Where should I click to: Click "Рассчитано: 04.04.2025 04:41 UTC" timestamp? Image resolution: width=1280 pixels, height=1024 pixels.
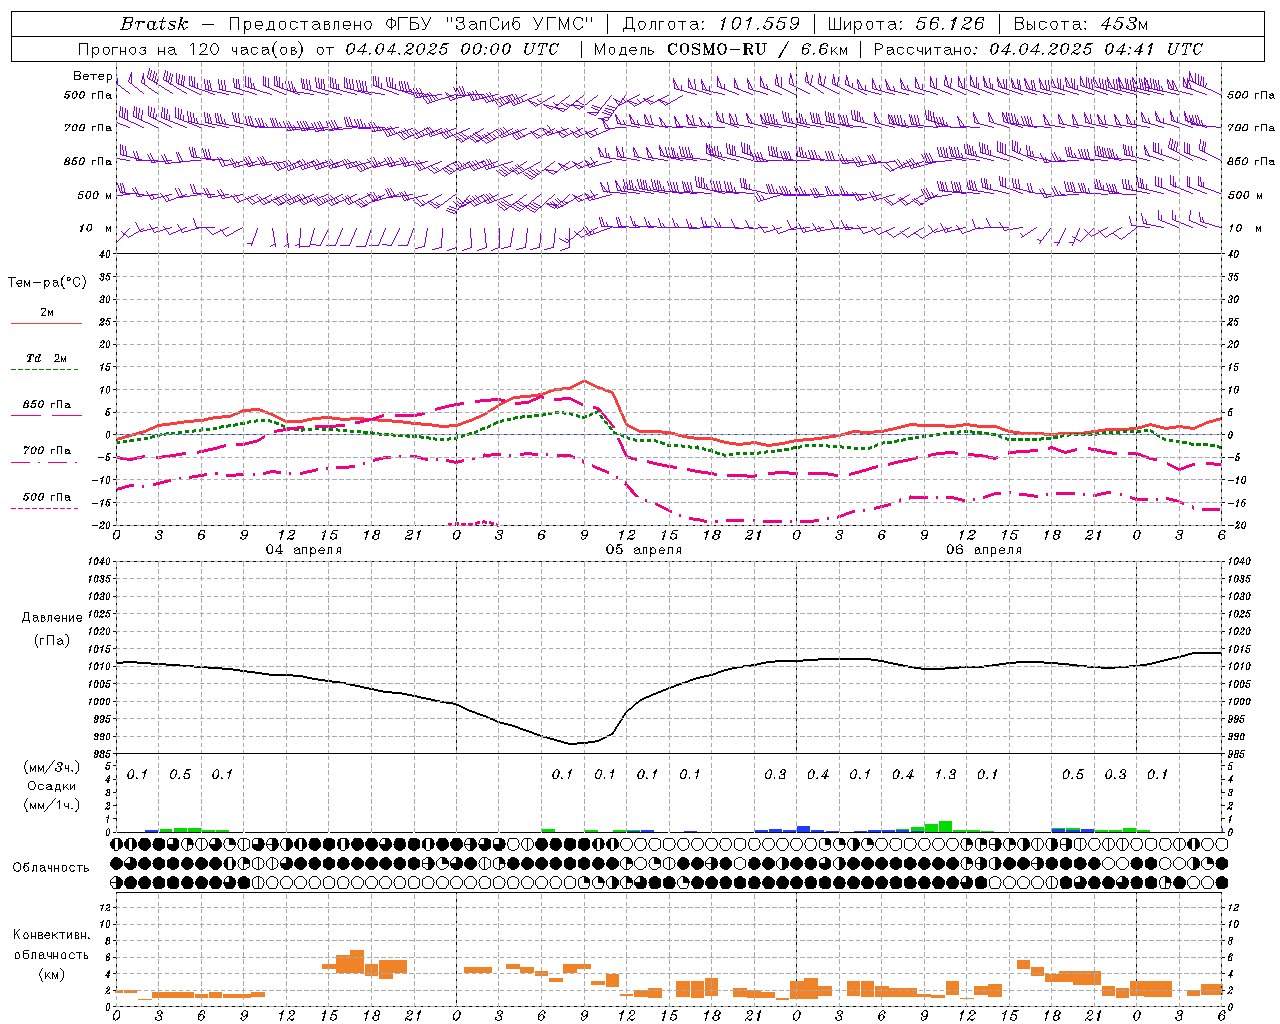click(x=1038, y=49)
